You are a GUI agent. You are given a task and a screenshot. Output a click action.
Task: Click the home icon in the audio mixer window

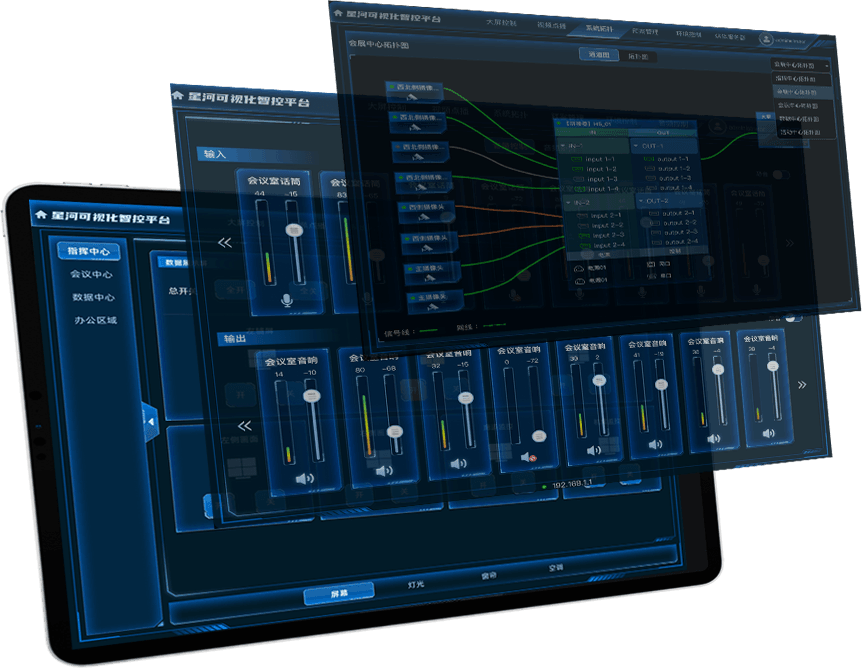click(x=177, y=96)
